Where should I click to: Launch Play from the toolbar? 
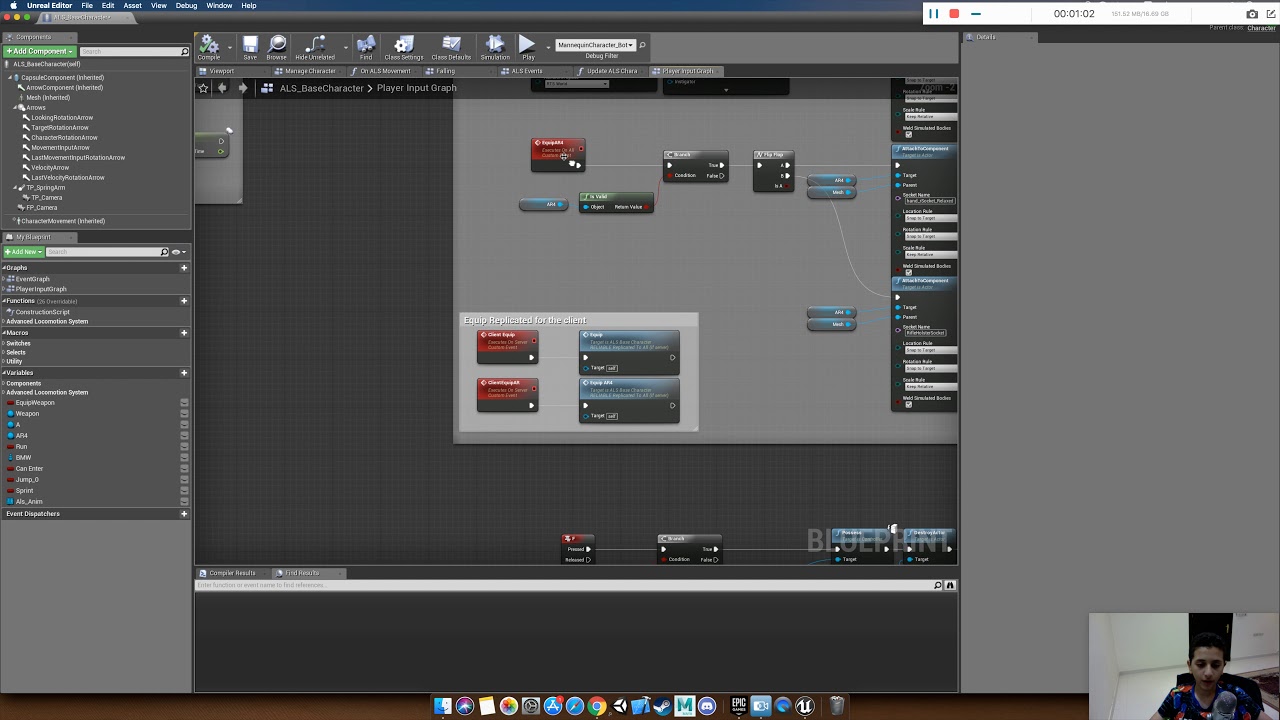point(527,47)
